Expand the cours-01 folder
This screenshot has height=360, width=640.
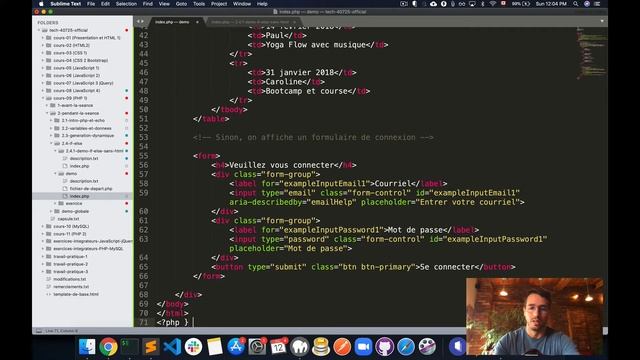click(43, 38)
